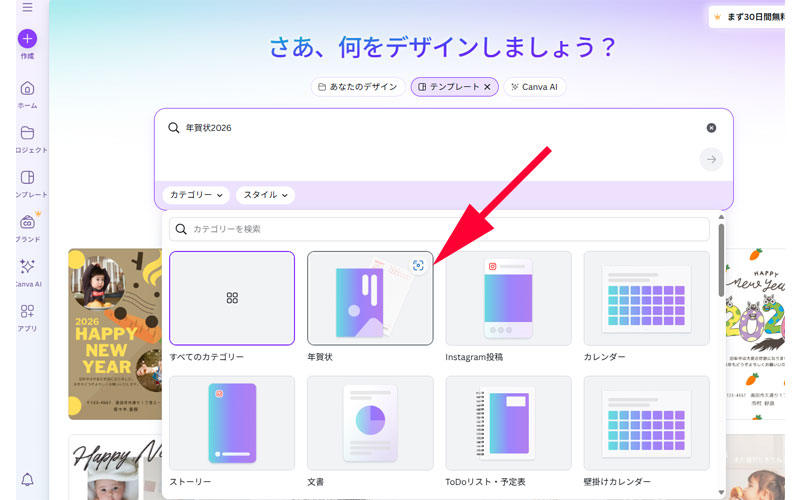Select the あなたのデザイン tab

[358, 87]
